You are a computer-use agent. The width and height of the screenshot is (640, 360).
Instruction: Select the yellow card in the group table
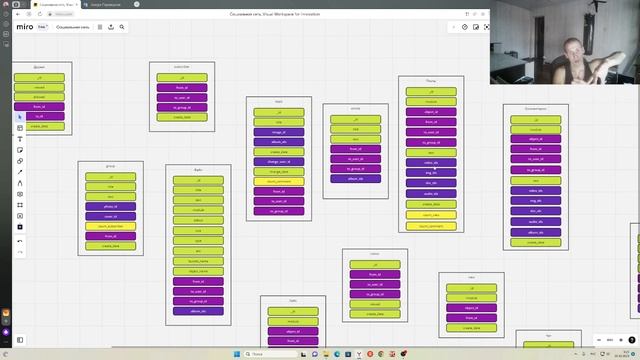(x=111, y=226)
